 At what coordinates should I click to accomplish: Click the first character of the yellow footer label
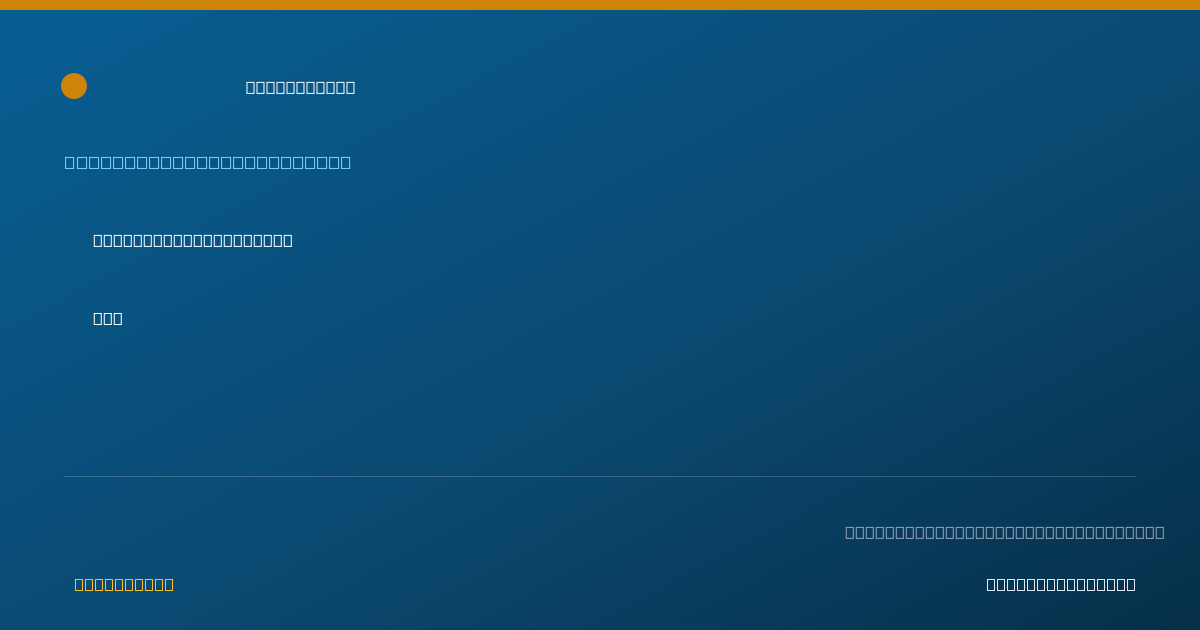pyautogui.click(x=79, y=584)
